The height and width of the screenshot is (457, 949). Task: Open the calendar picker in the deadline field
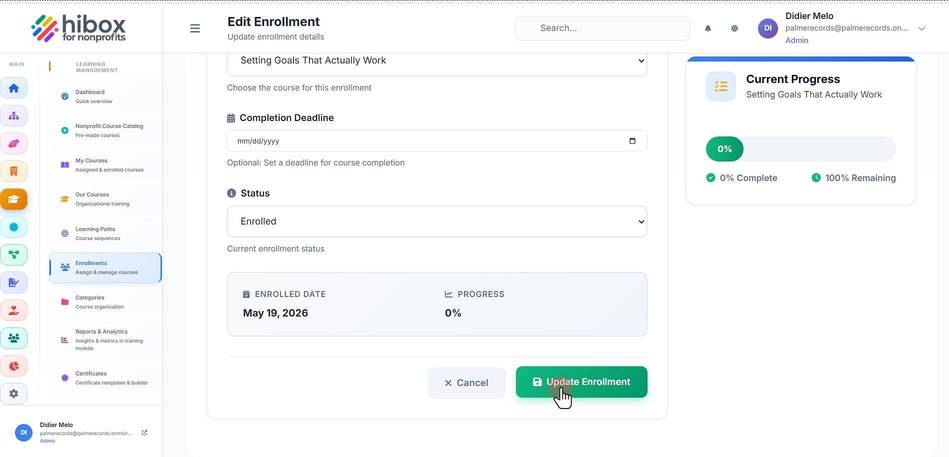click(x=632, y=141)
